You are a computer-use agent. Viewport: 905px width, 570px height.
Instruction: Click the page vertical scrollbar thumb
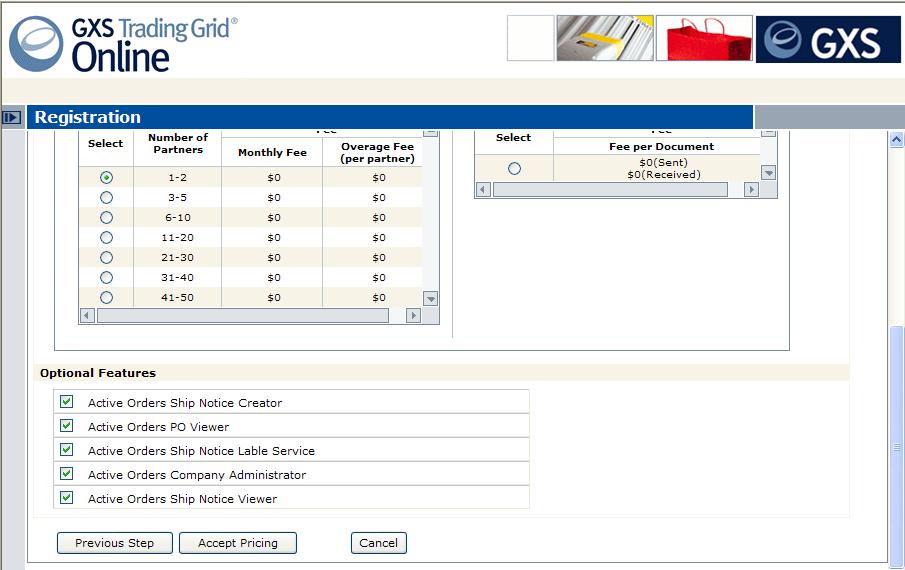896,447
